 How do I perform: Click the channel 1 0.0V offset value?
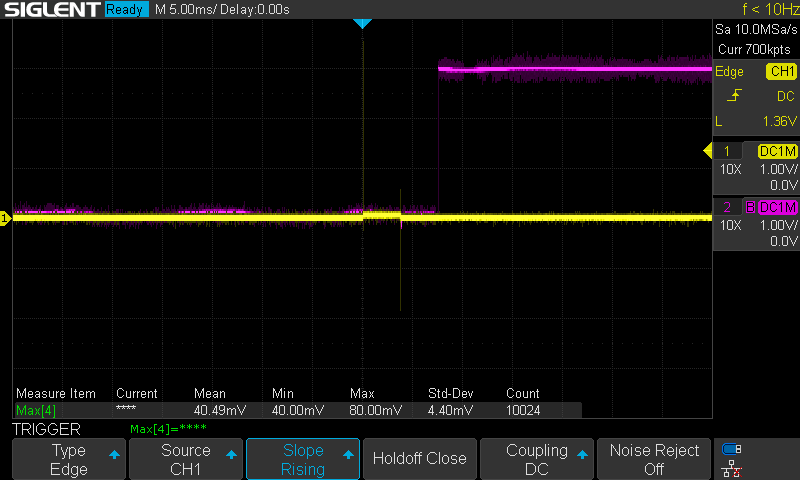(x=783, y=185)
